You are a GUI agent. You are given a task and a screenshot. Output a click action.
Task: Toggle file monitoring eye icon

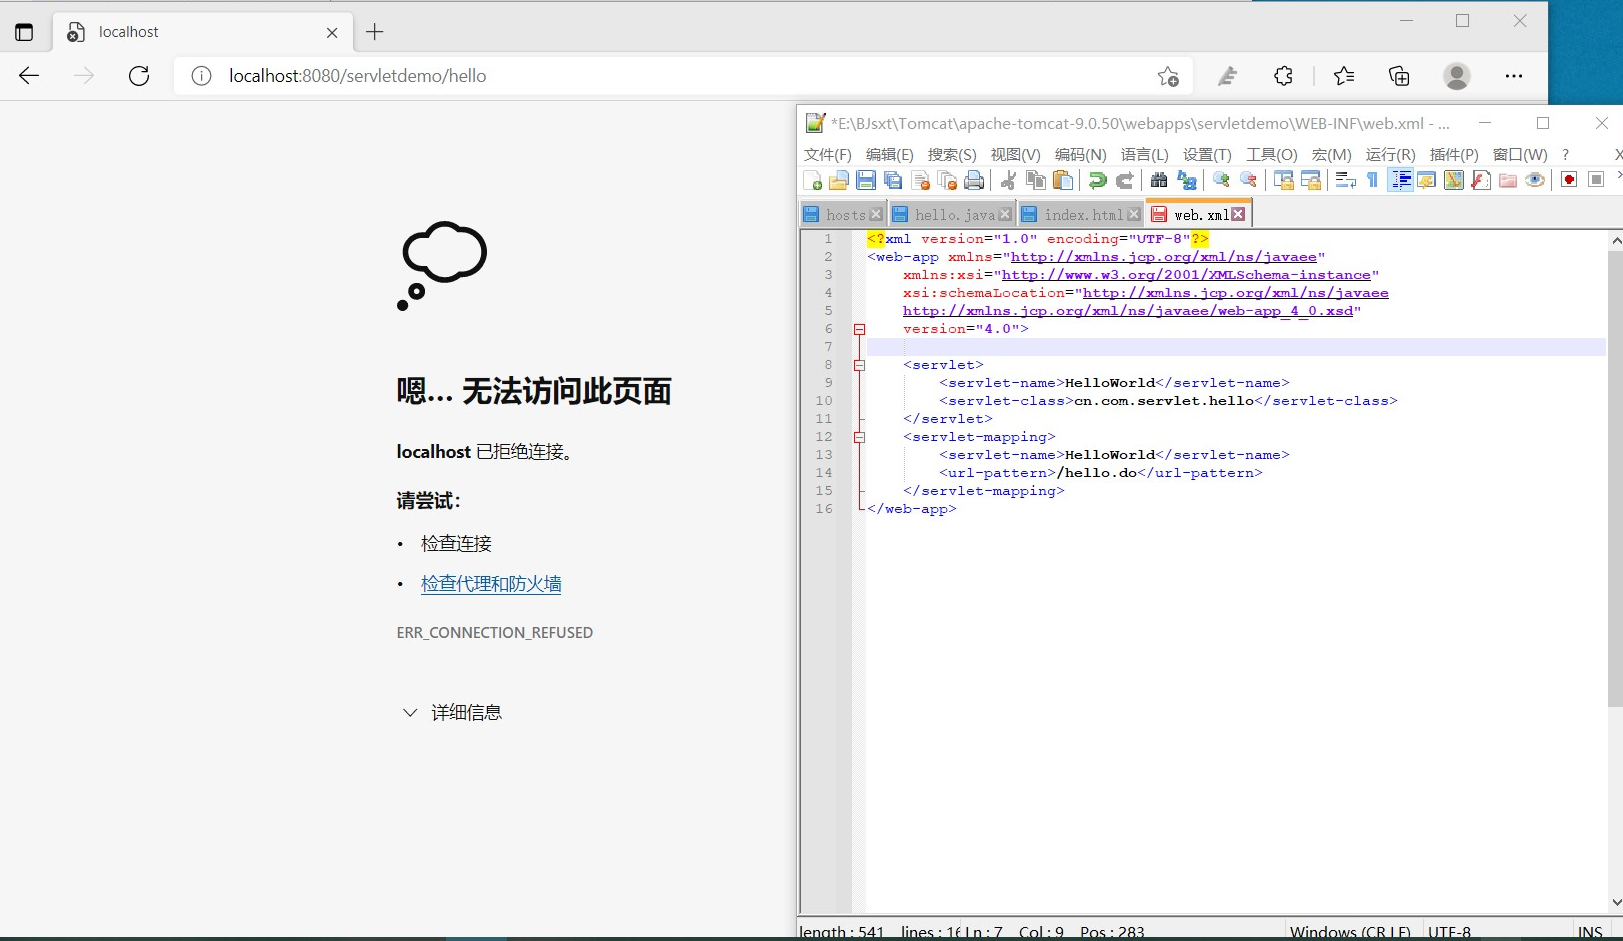[1535, 180]
